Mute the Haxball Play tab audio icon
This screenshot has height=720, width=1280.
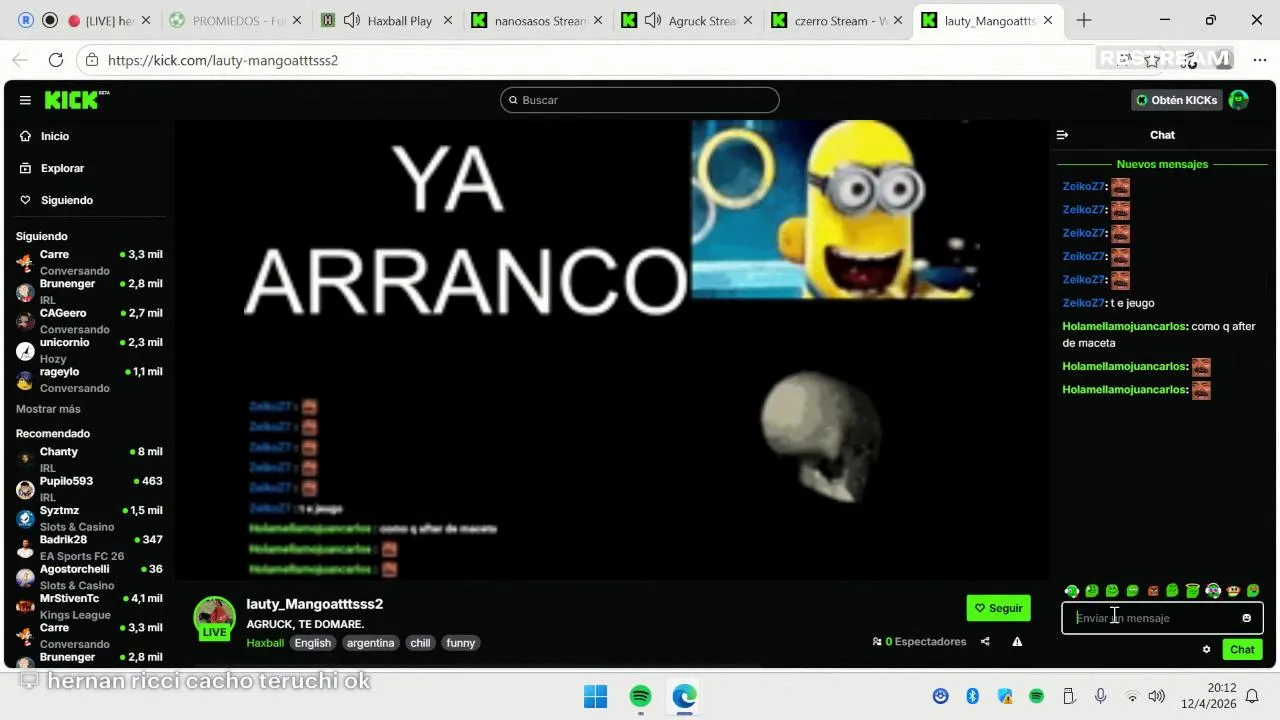(352, 20)
